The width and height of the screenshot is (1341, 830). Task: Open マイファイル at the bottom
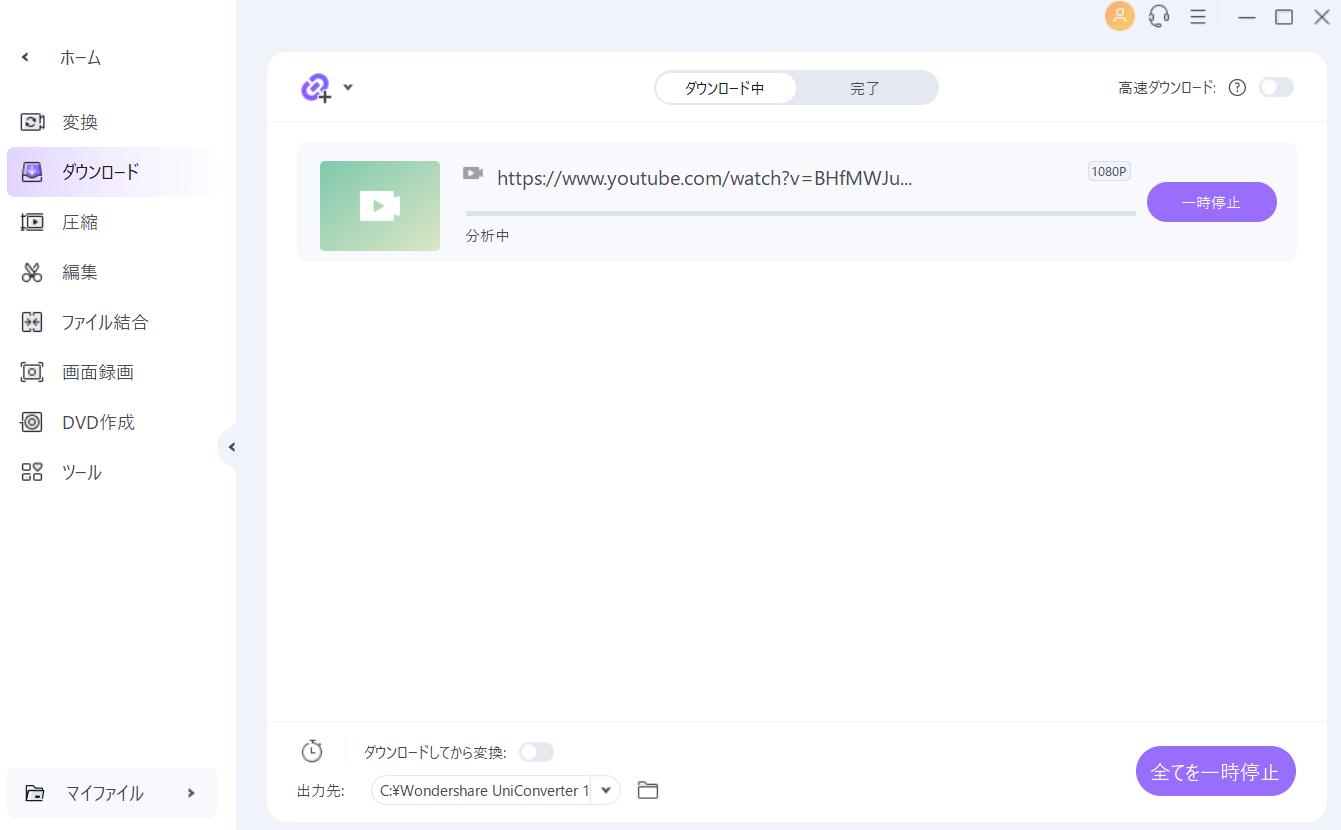tap(111, 793)
